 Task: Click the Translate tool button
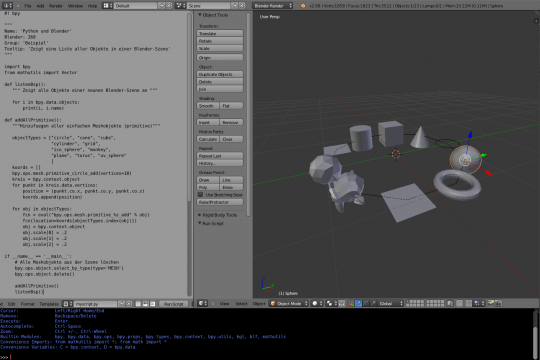220,33
